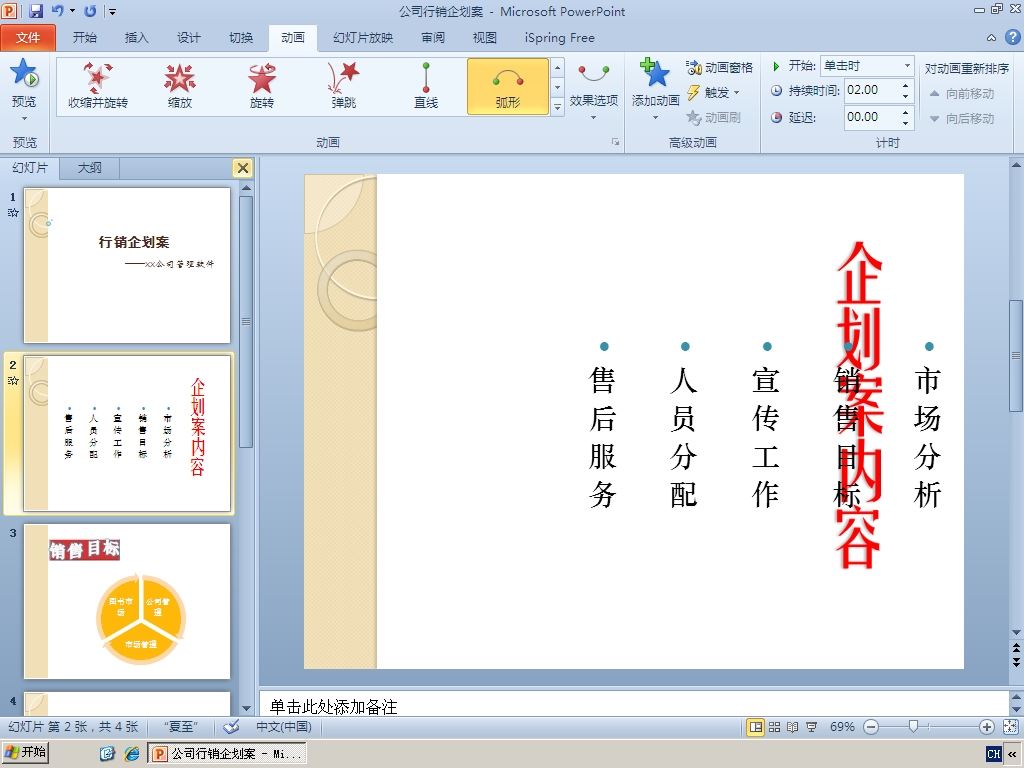Open the Customize Quick Access Toolbar dropdown
The width and height of the screenshot is (1024, 768).
[x=112, y=11]
